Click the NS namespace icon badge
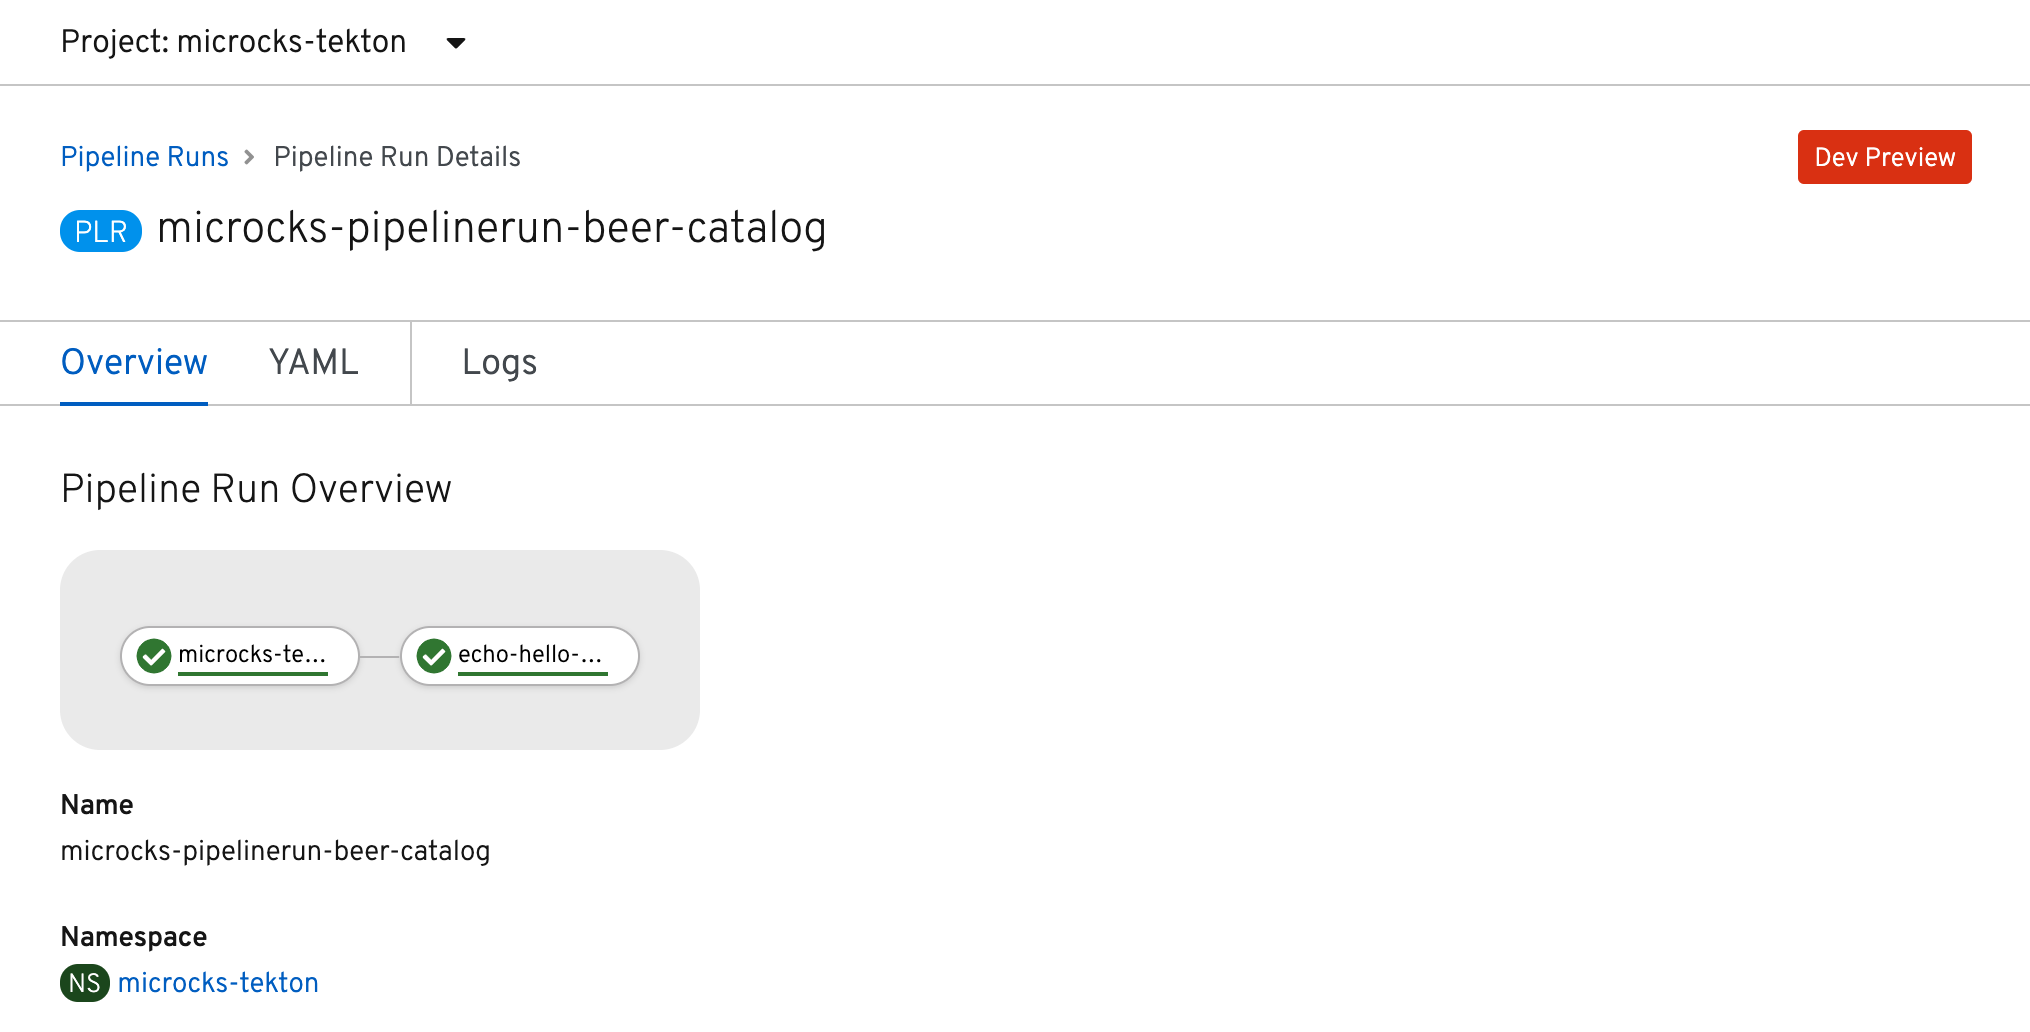This screenshot has width=2030, height=1032. coord(84,982)
